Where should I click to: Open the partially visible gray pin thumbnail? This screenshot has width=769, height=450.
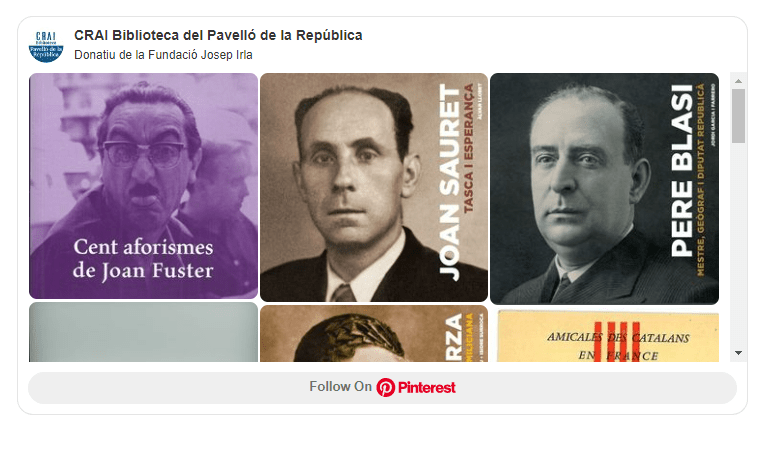pyautogui.click(x=143, y=332)
